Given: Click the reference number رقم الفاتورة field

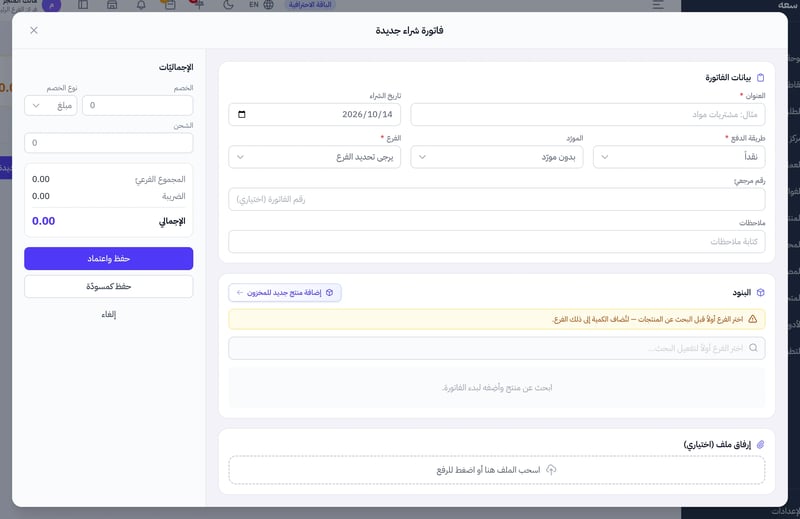Looking at the screenshot, I should [496, 199].
